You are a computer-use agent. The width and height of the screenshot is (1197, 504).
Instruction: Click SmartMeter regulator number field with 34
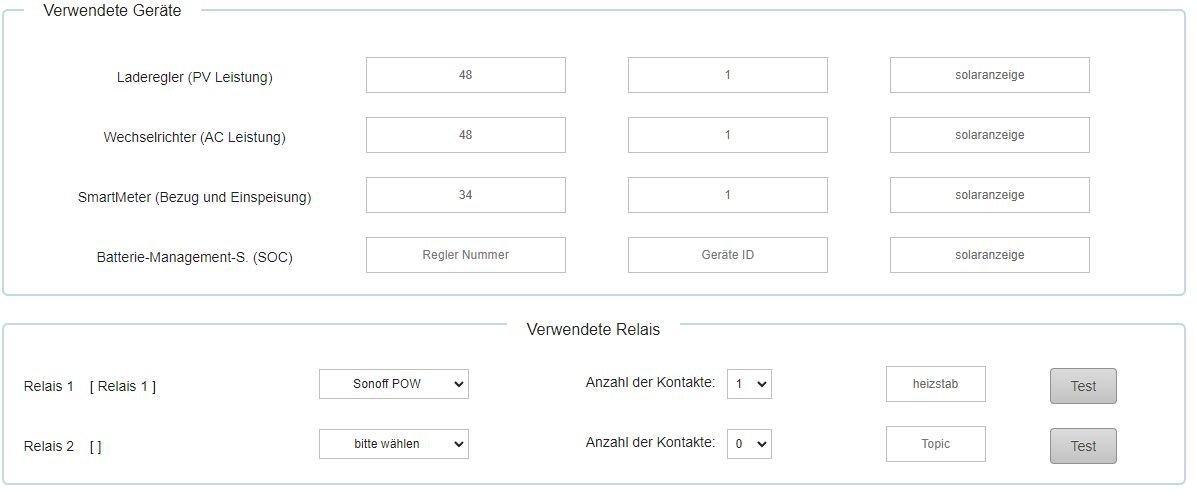pyautogui.click(x=465, y=195)
